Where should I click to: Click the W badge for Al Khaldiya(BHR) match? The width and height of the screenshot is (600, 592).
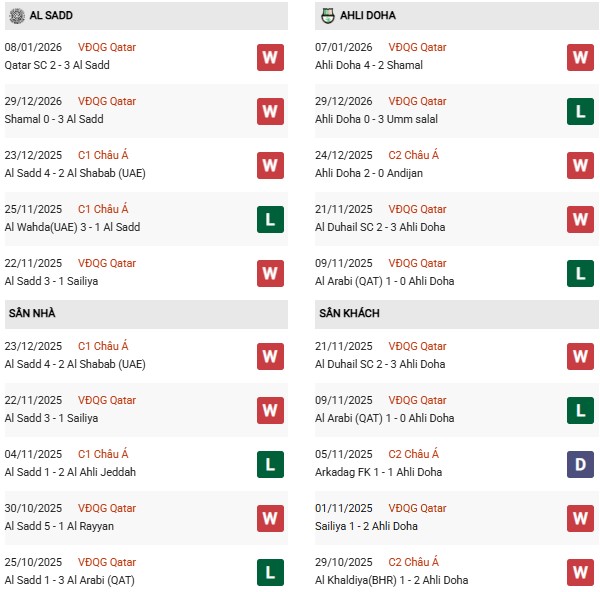(581, 572)
